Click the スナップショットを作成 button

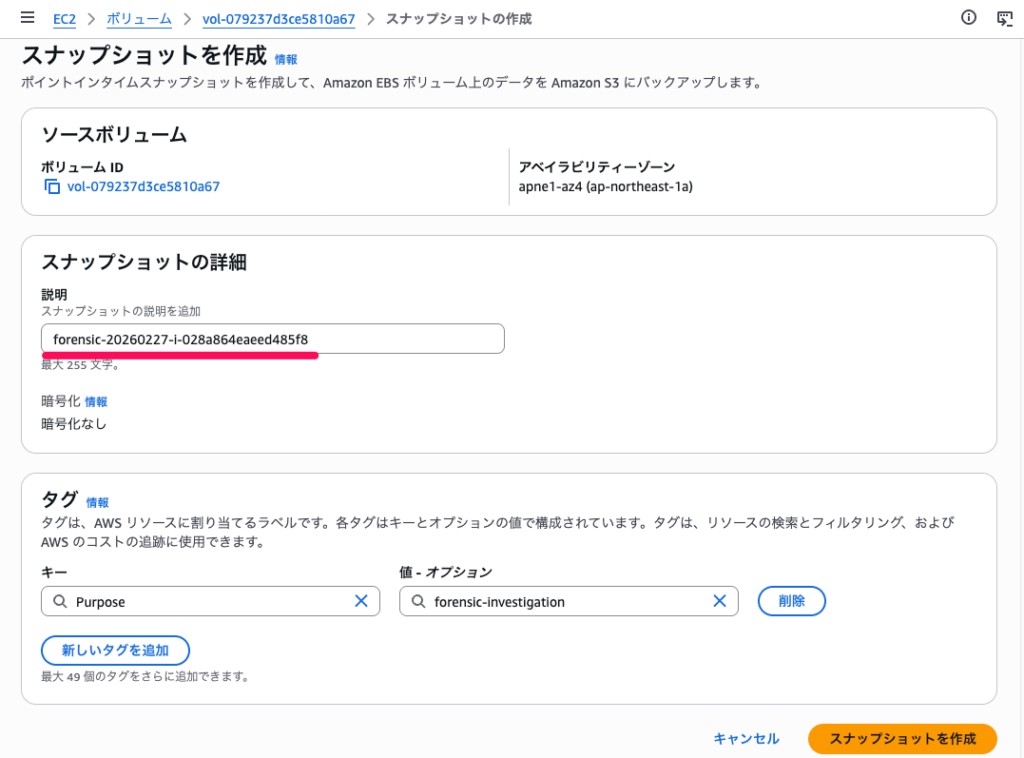point(902,738)
